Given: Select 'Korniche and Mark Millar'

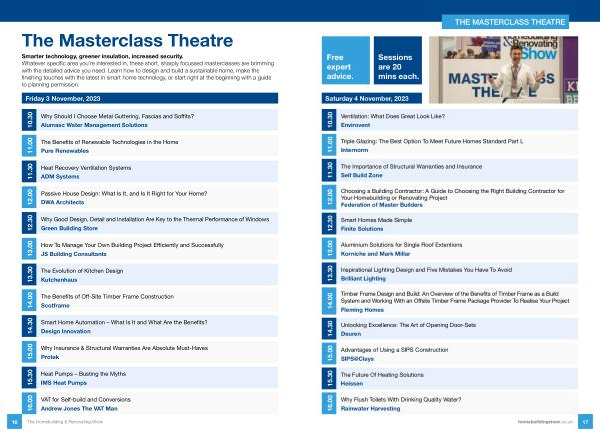Looking at the screenshot, I should coord(375,254).
